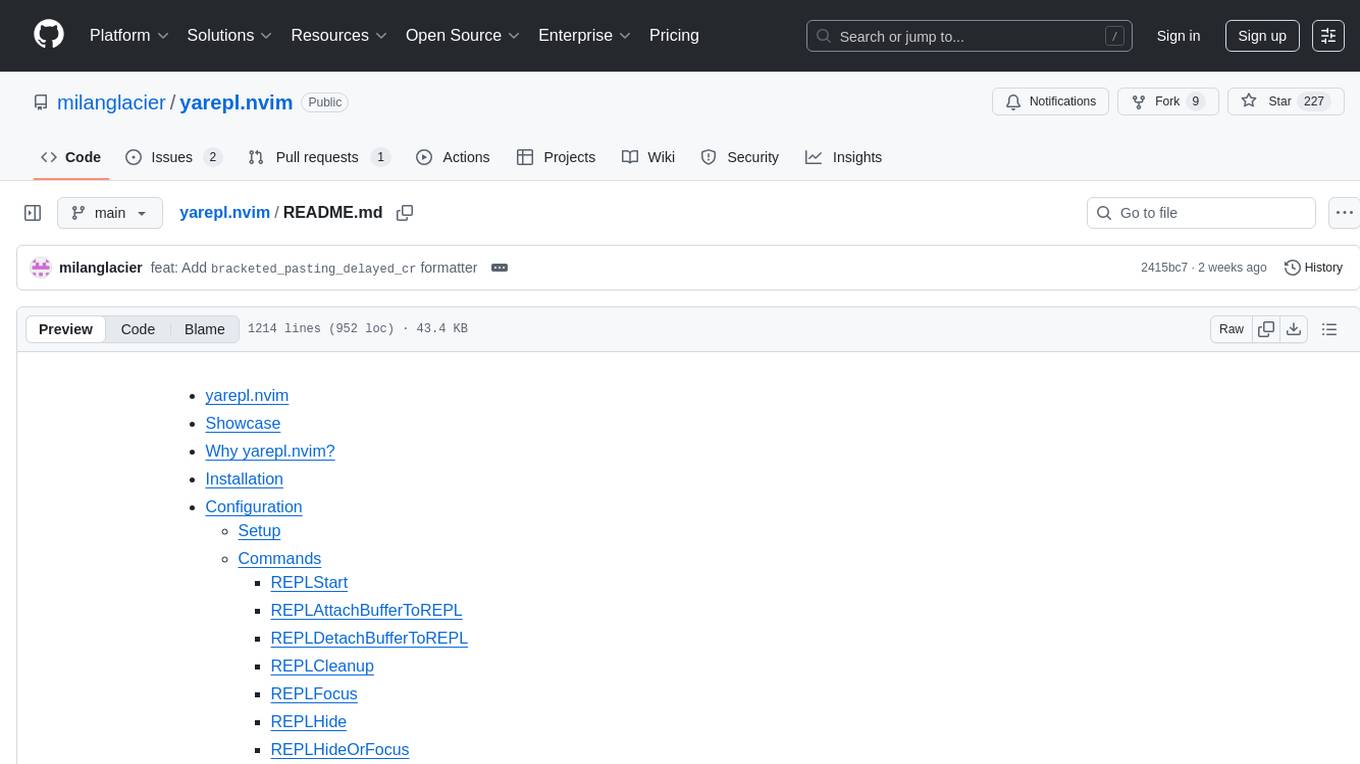The height and width of the screenshot is (764, 1360).
Task: Click the Notifications bell button
Action: [x=1051, y=101]
